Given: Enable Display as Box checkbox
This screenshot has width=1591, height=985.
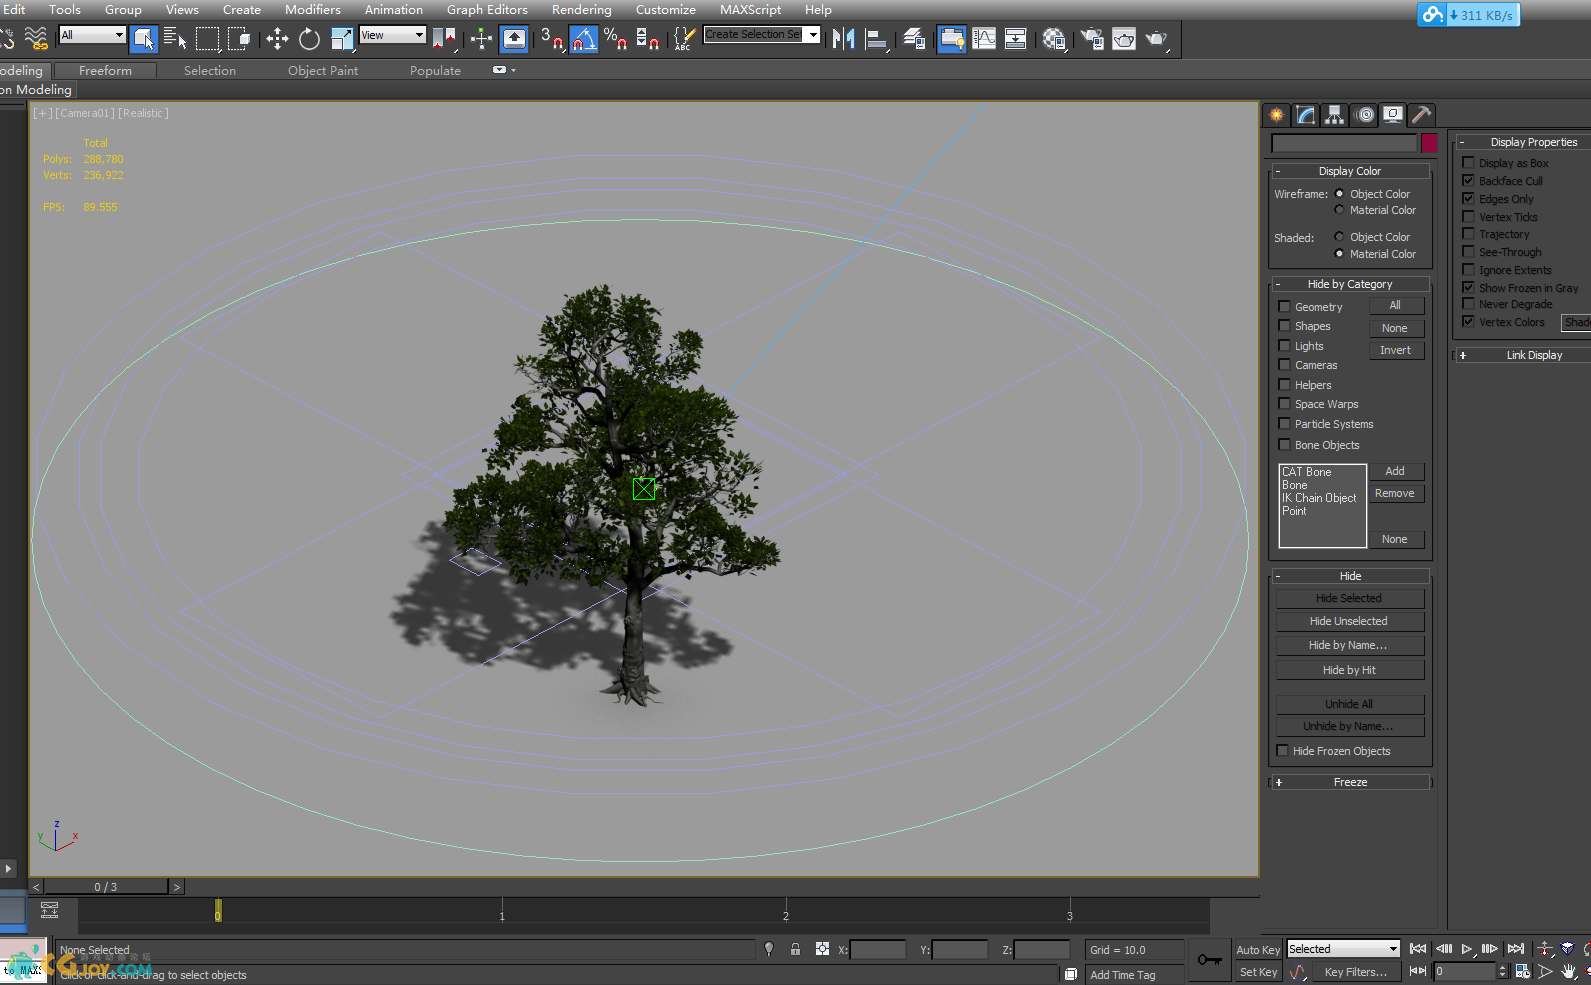Looking at the screenshot, I should (1468, 162).
